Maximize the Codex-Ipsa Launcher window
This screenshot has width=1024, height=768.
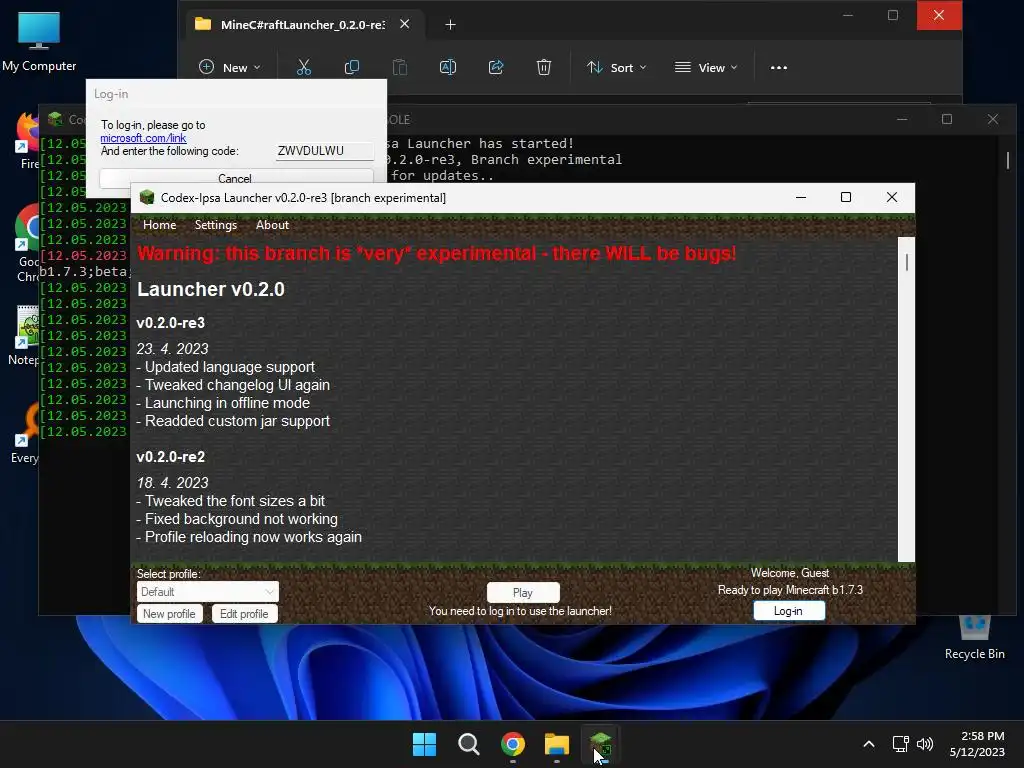846,197
